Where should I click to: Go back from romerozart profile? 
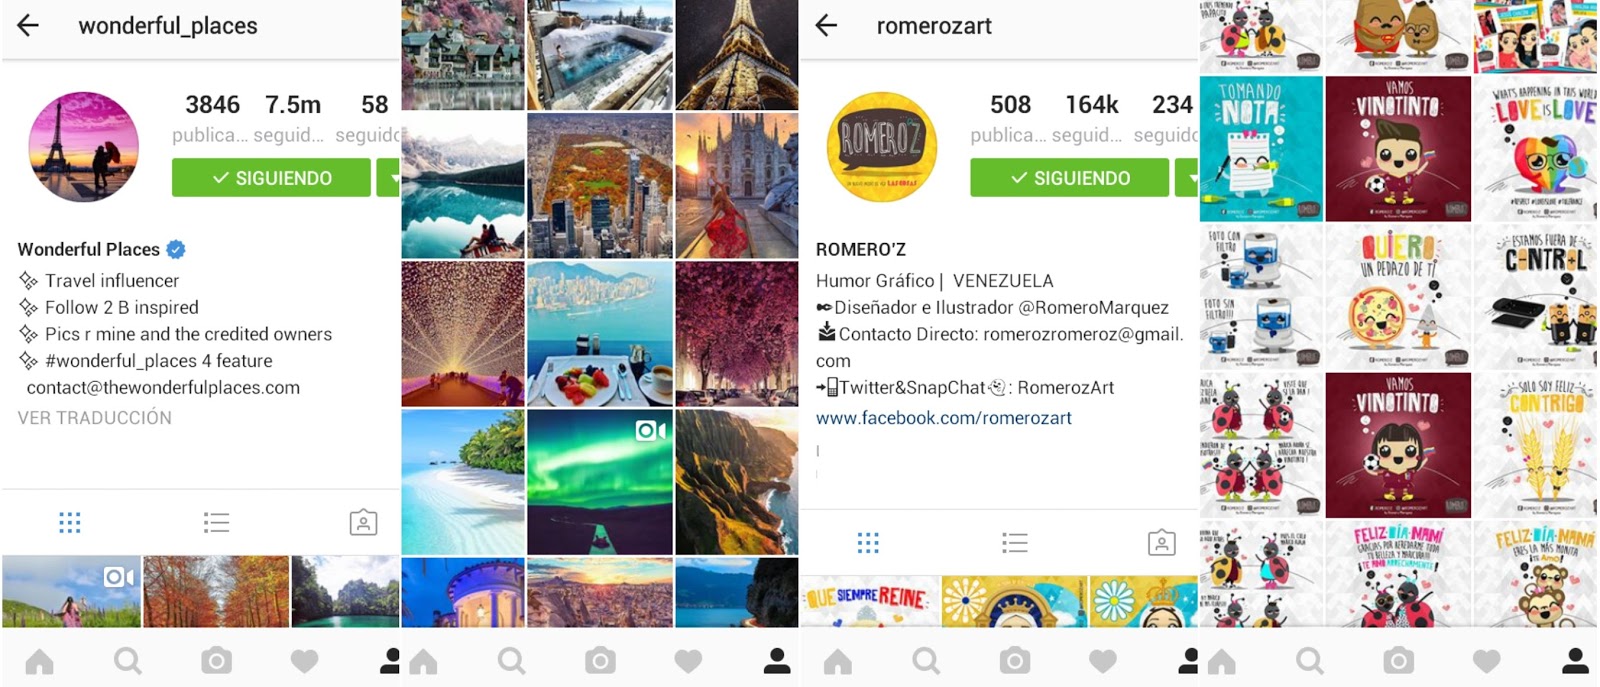(x=826, y=26)
